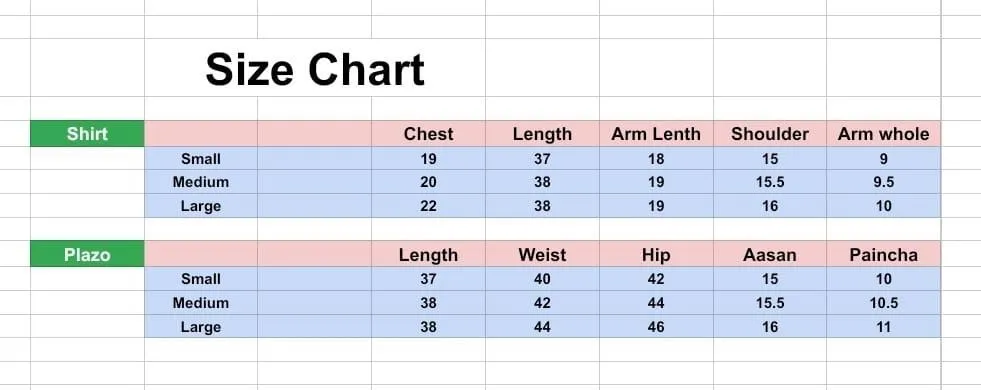This screenshot has height=390, width=981.
Task: Click the Large row label under Shirt
Action: tap(201, 206)
